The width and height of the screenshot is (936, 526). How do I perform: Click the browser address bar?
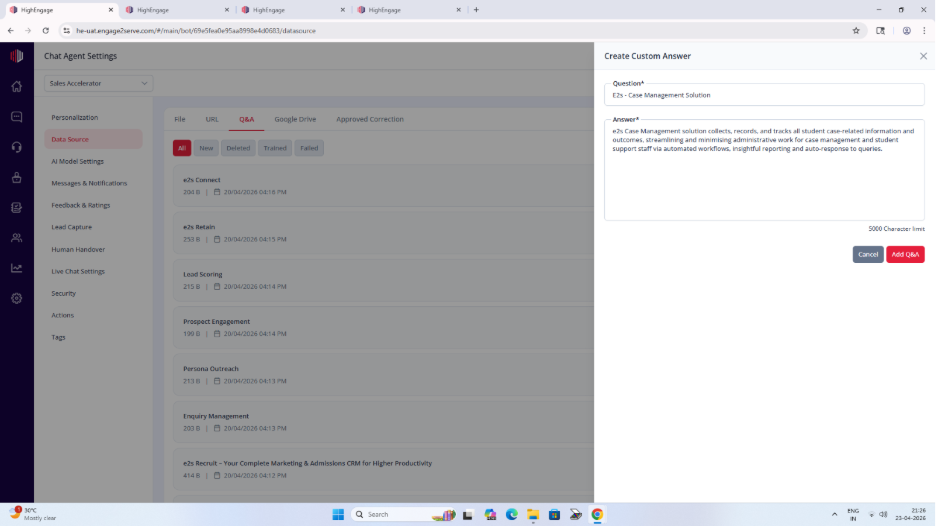[x=460, y=30]
